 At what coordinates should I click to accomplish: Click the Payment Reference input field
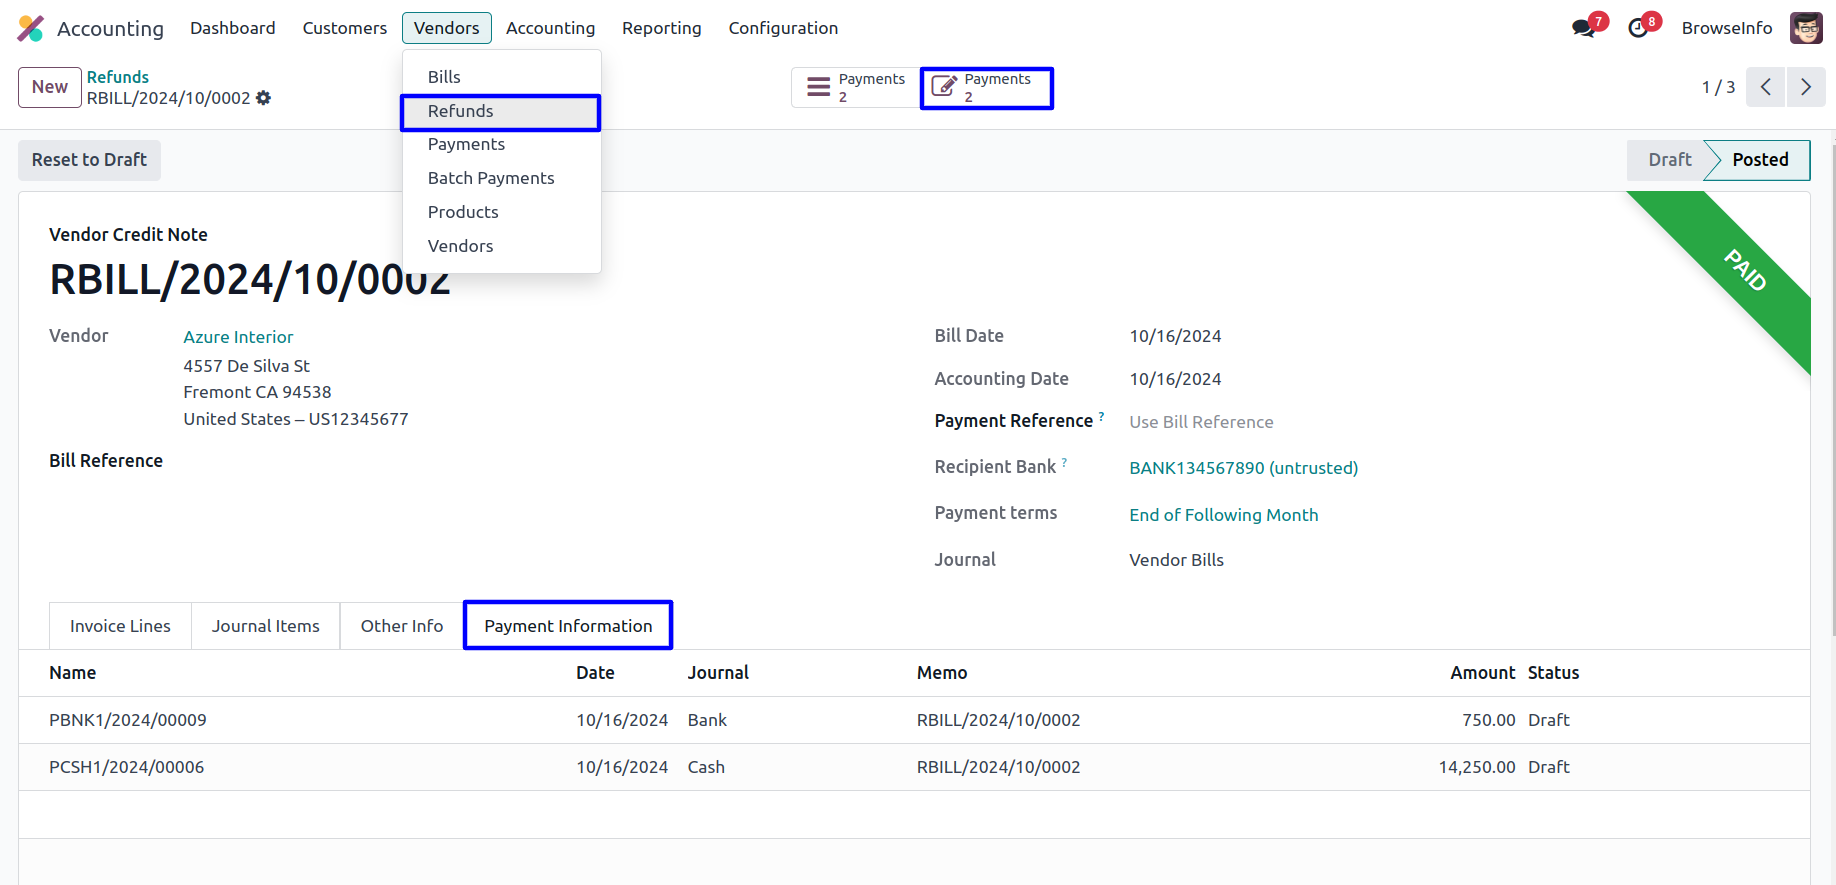tap(1300, 422)
